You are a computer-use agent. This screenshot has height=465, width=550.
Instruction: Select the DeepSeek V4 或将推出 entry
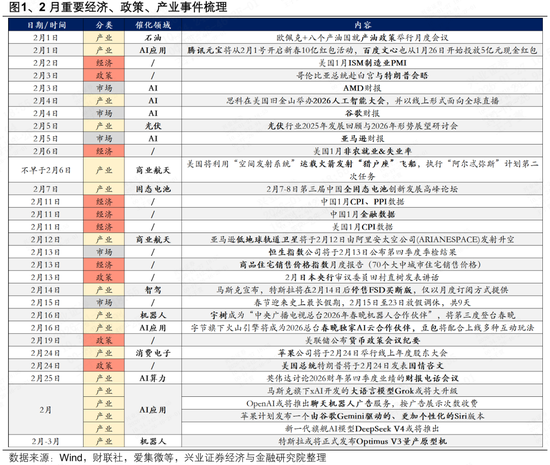click(362, 429)
